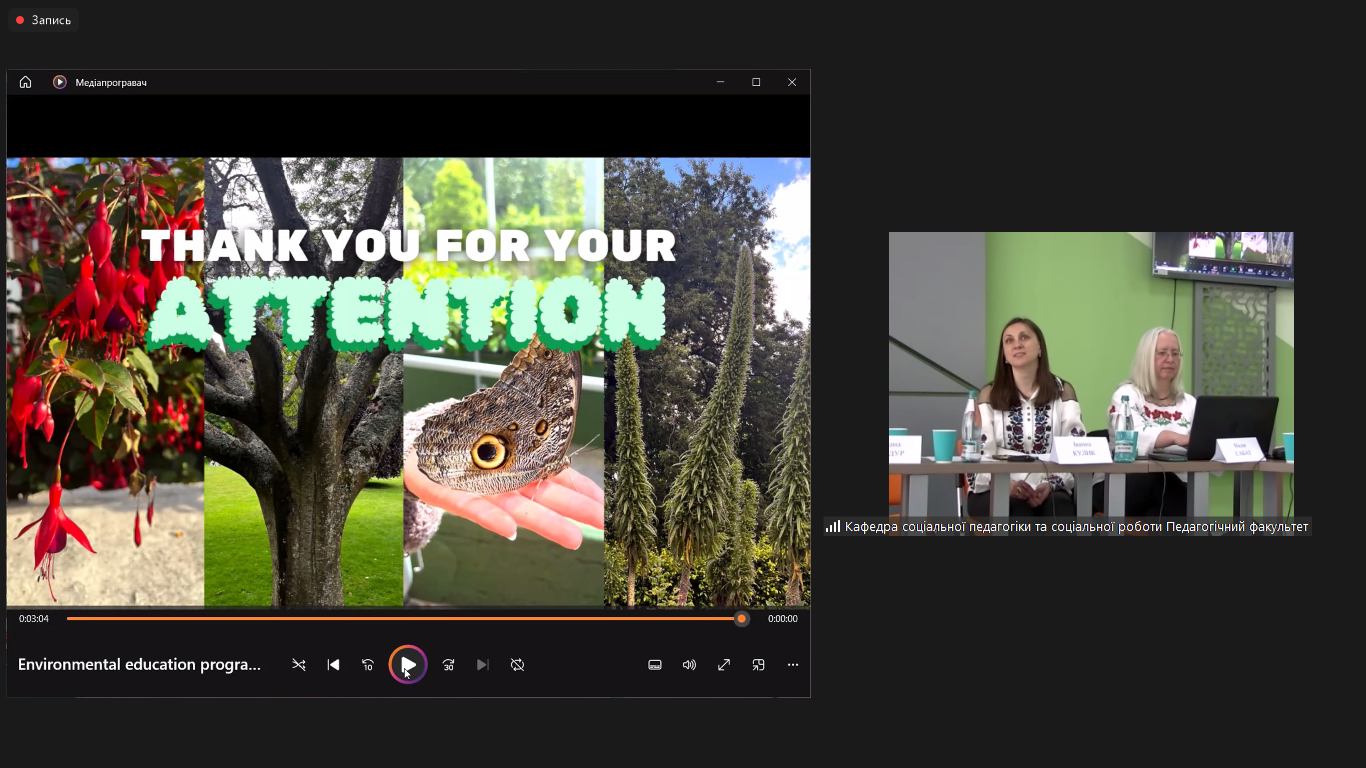Select the participant webcam video tile
Image resolution: width=1366 pixels, height=768 pixels.
pyautogui.click(x=1090, y=374)
